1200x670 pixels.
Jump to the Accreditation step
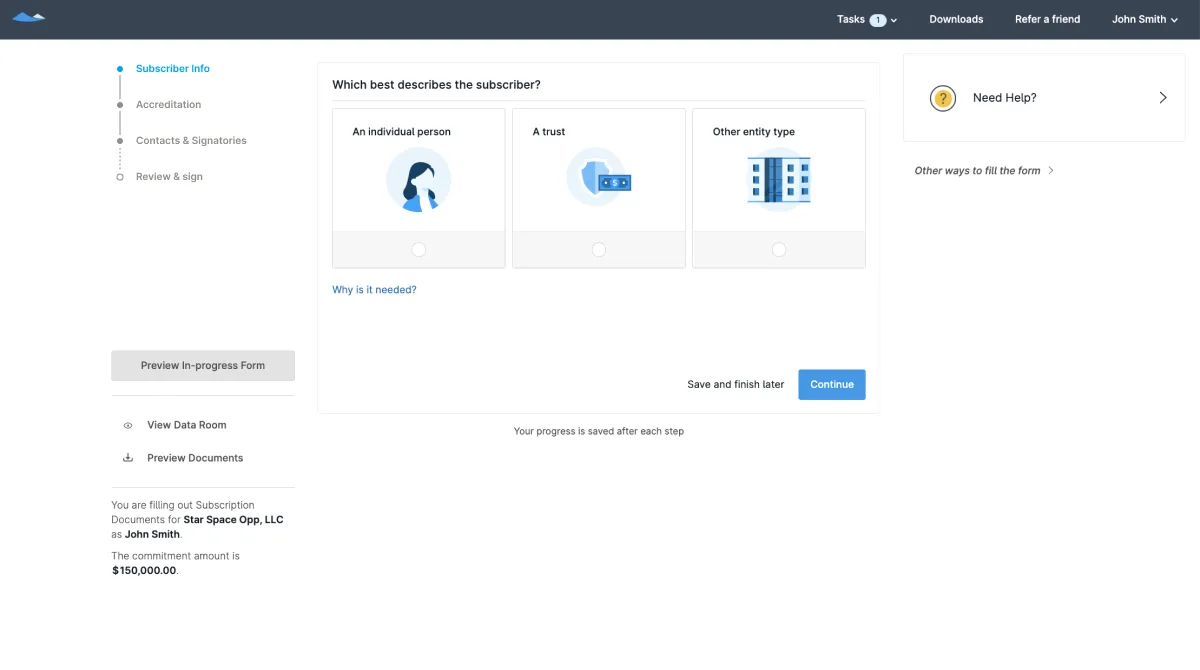[x=168, y=105]
